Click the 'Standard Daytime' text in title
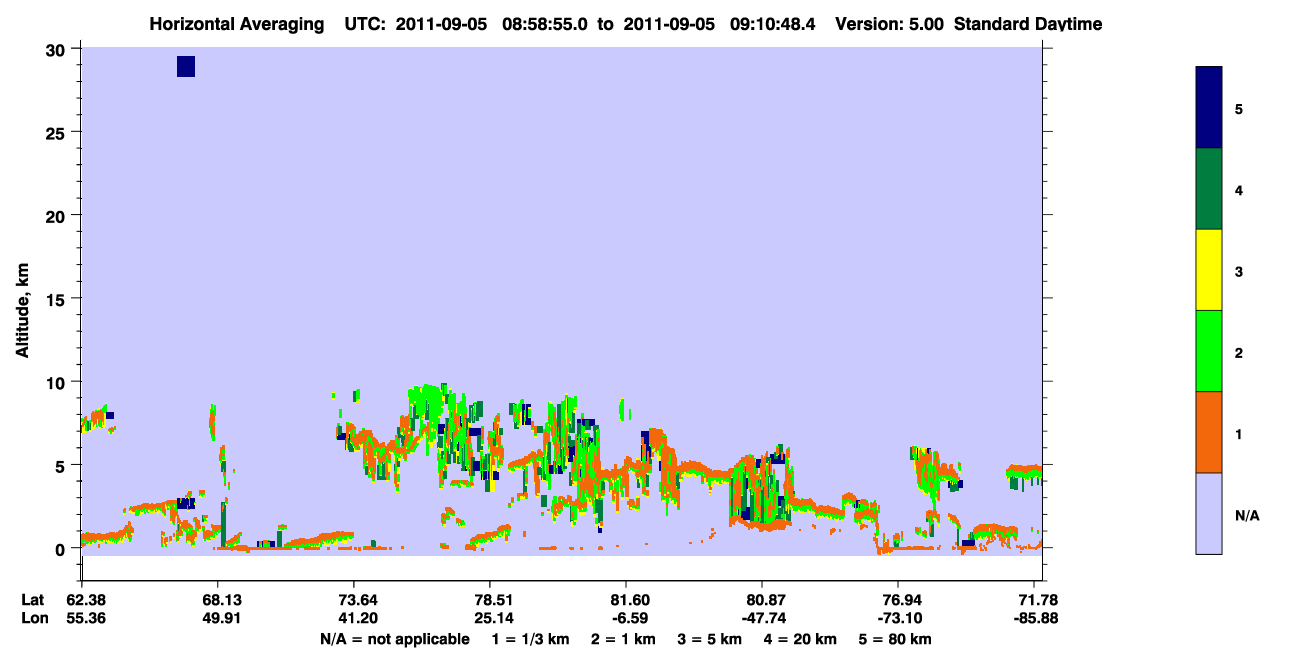This screenshot has height=667, width=1300. (1028, 24)
